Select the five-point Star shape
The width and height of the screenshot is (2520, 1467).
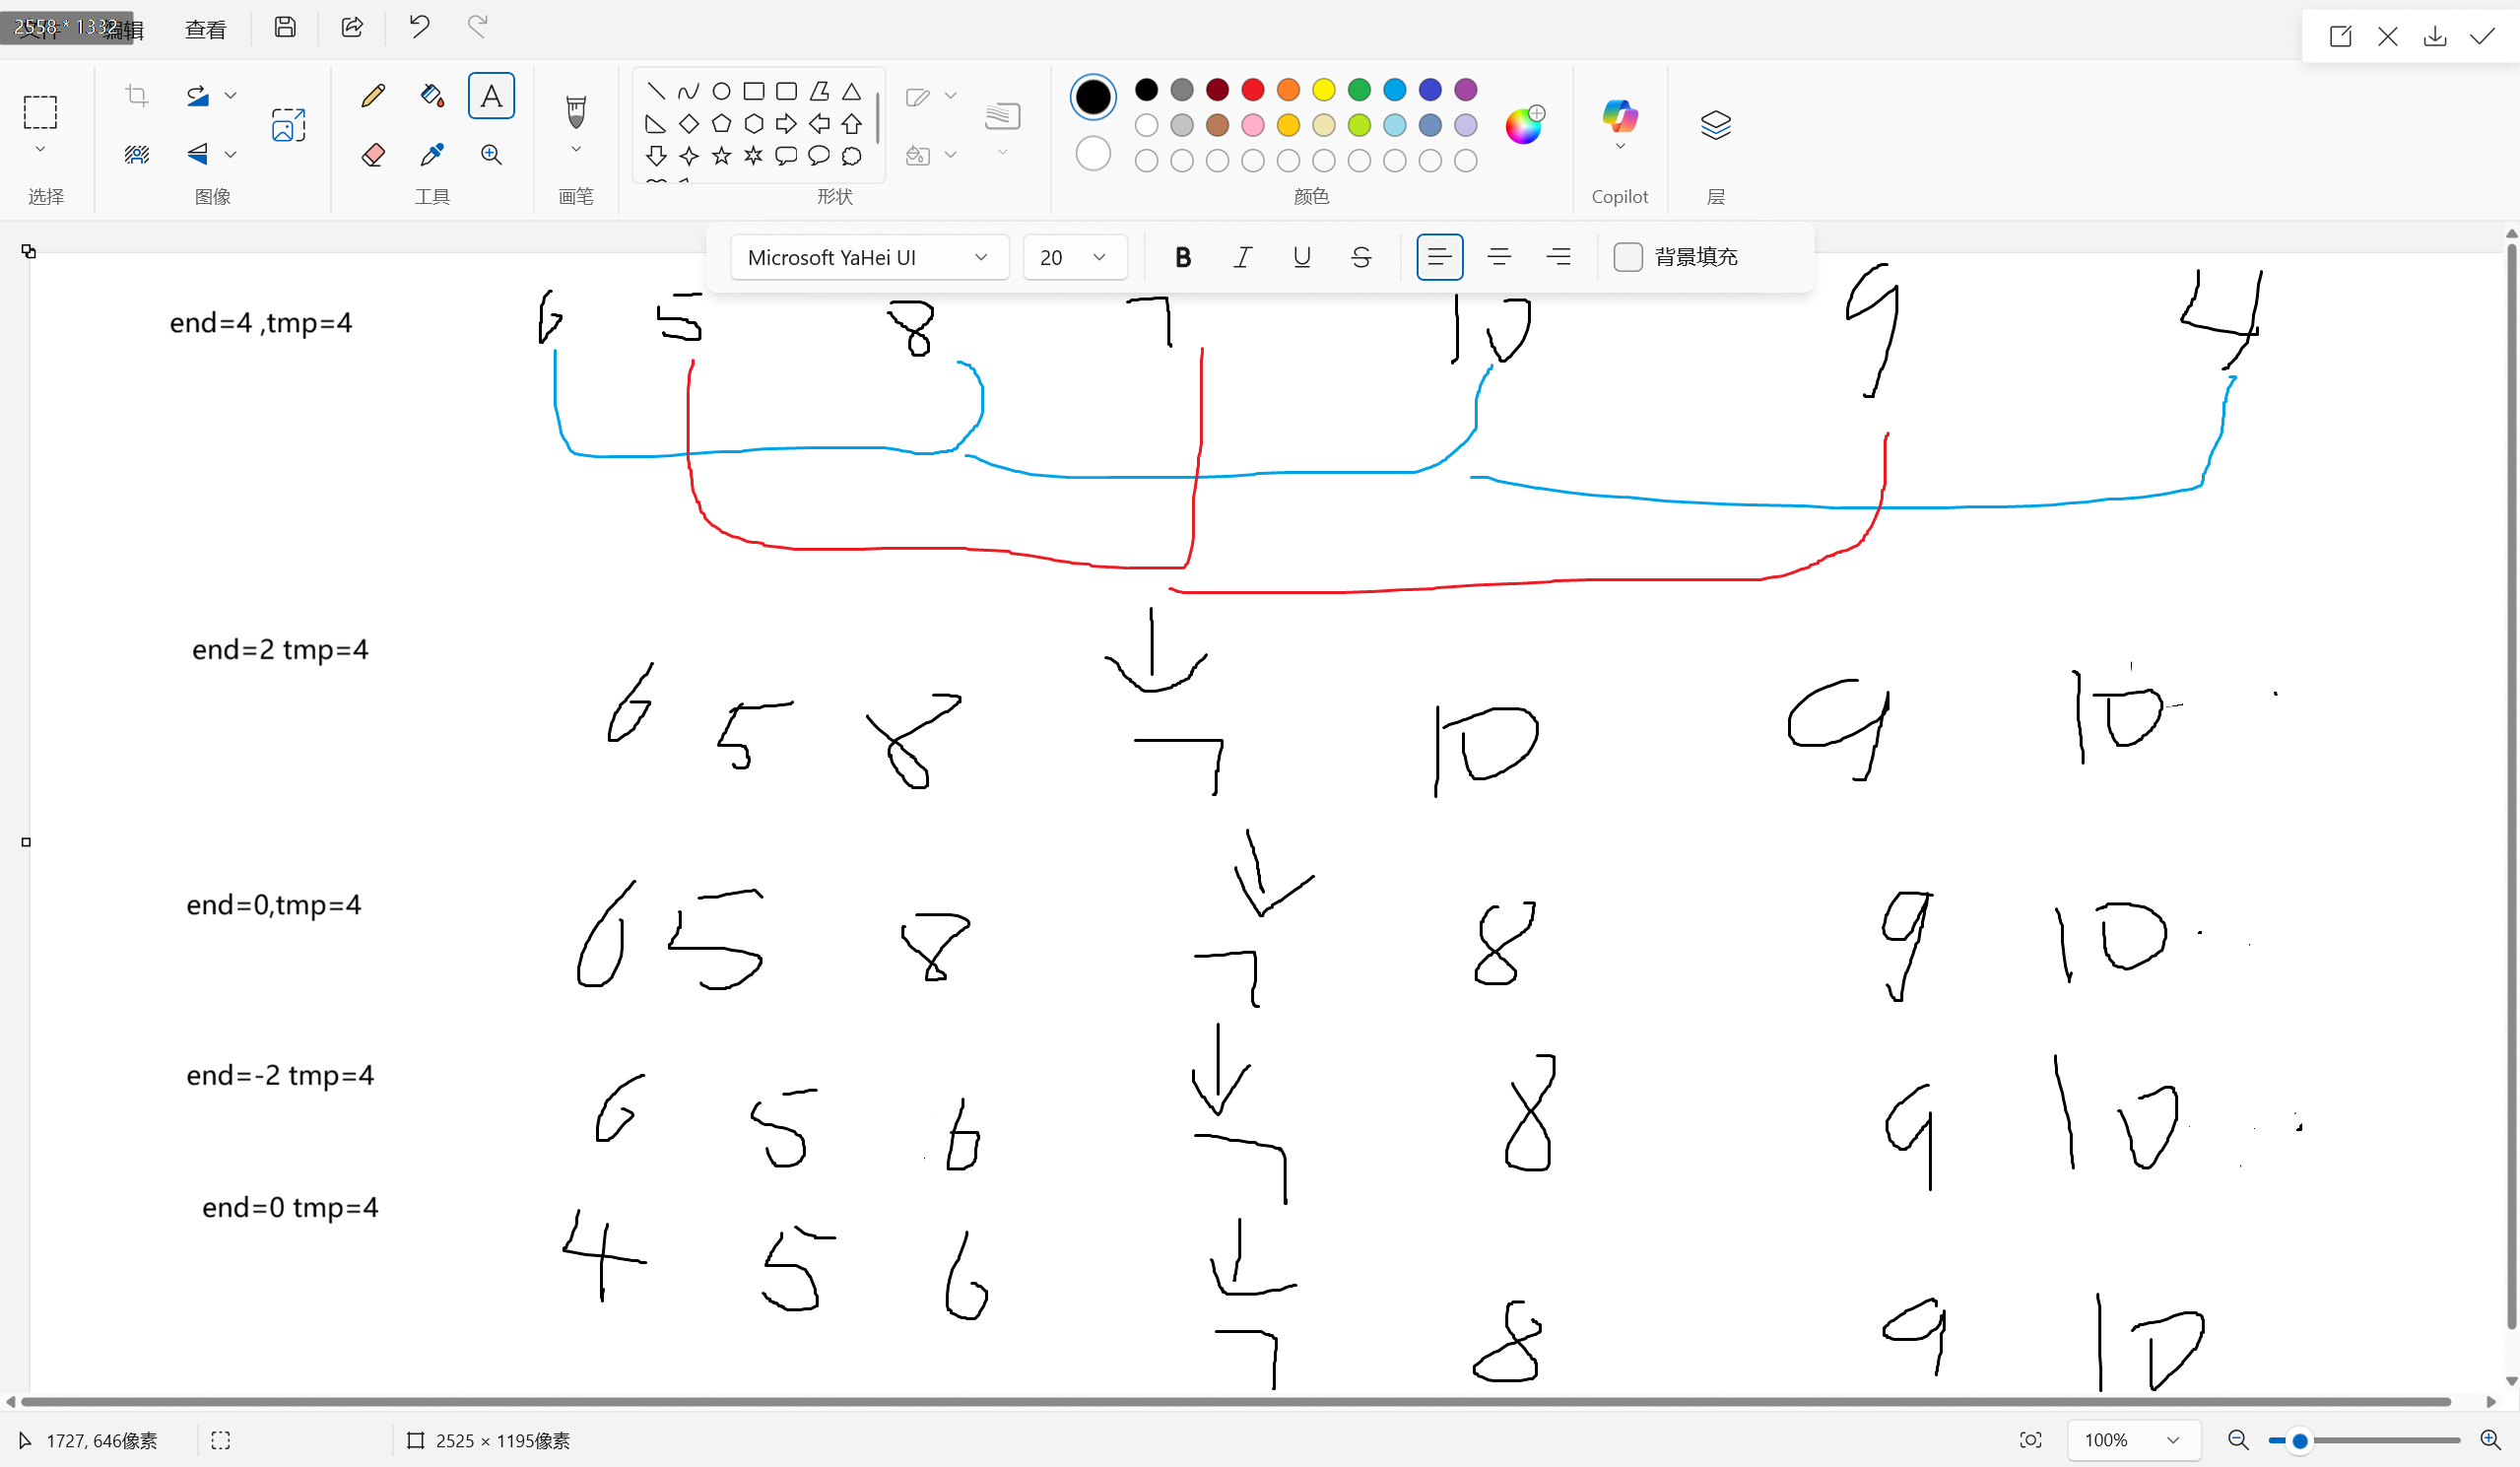tap(721, 156)
